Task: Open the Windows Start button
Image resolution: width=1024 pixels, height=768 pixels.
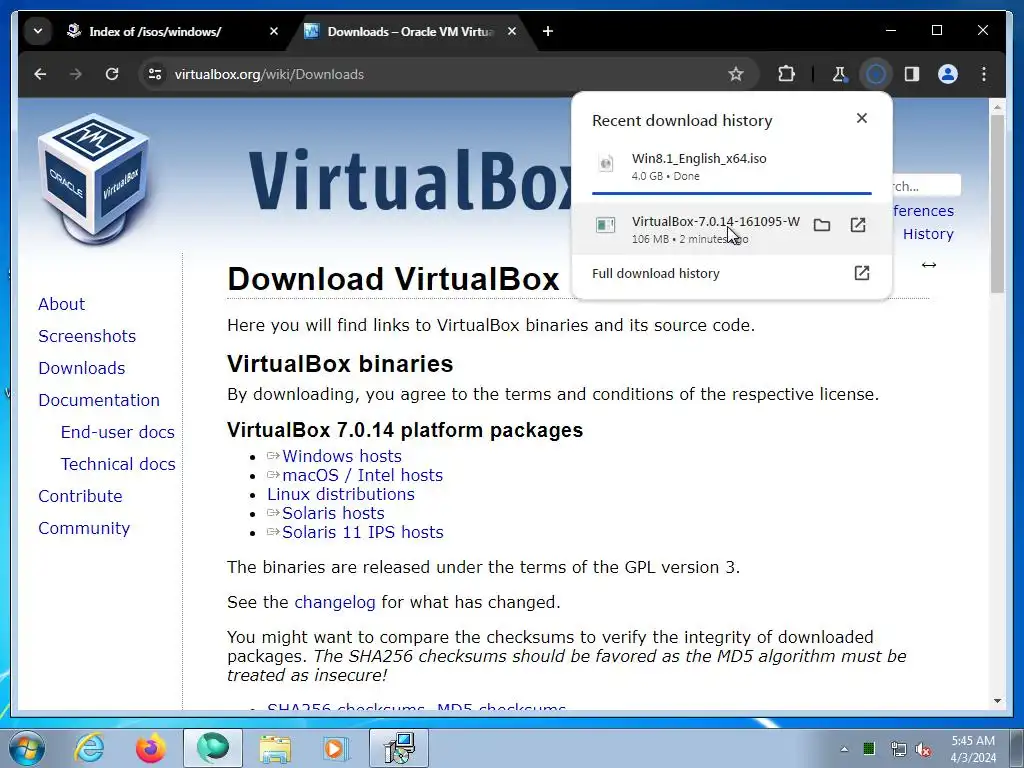Action: click(x=27, y=748)
